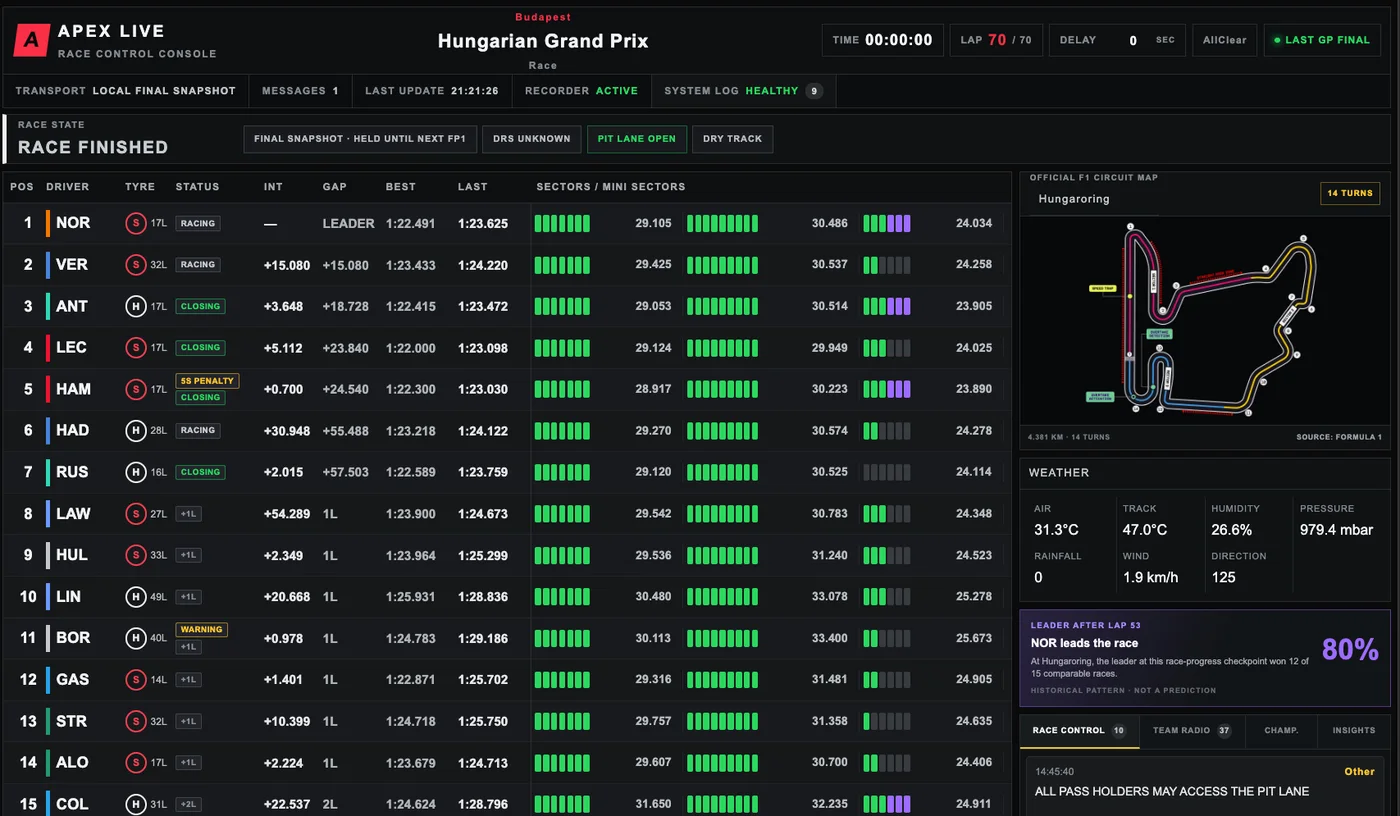Click the Recorder Active status
This screenshot has height=816, width=1400.
[581, 91]
